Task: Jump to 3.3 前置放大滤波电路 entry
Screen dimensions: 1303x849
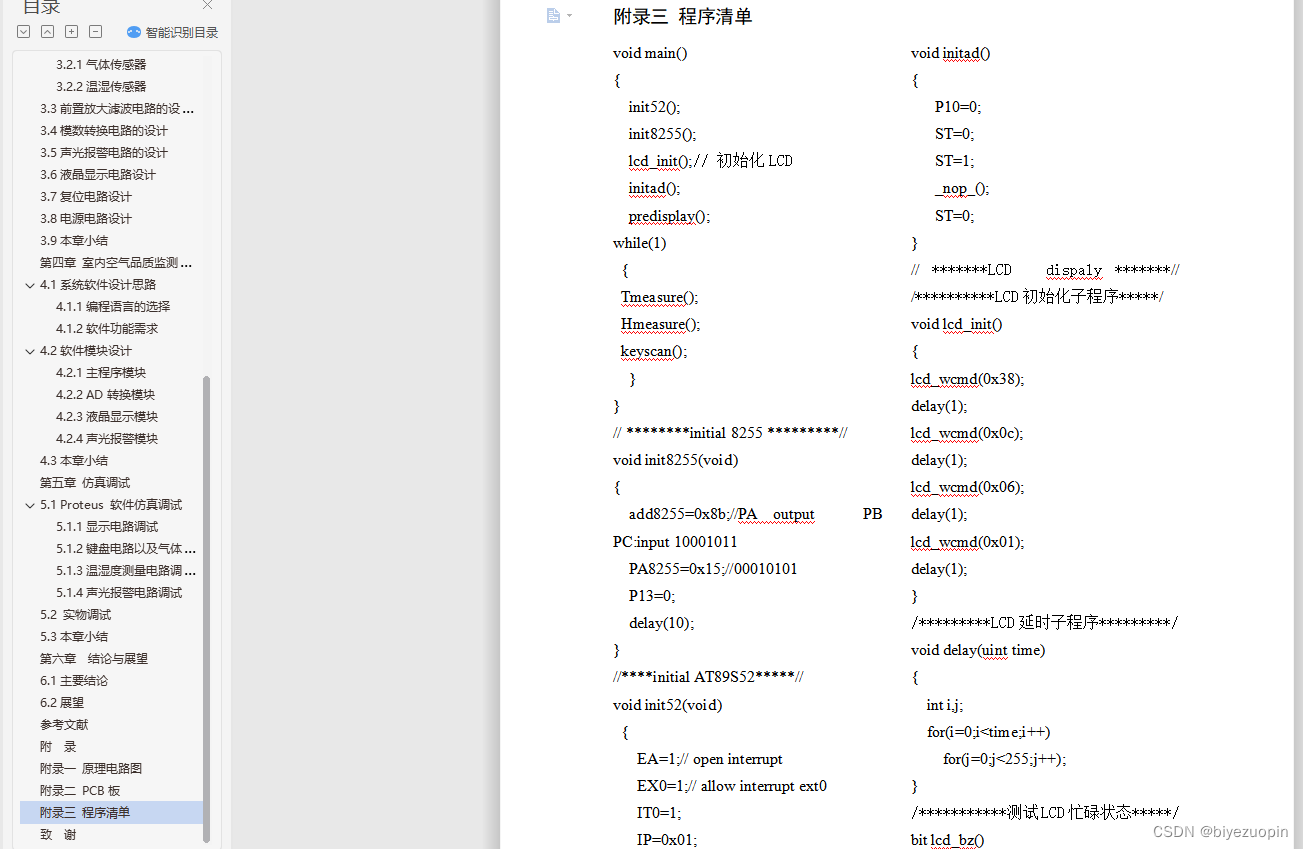Action: coord(117,109)
